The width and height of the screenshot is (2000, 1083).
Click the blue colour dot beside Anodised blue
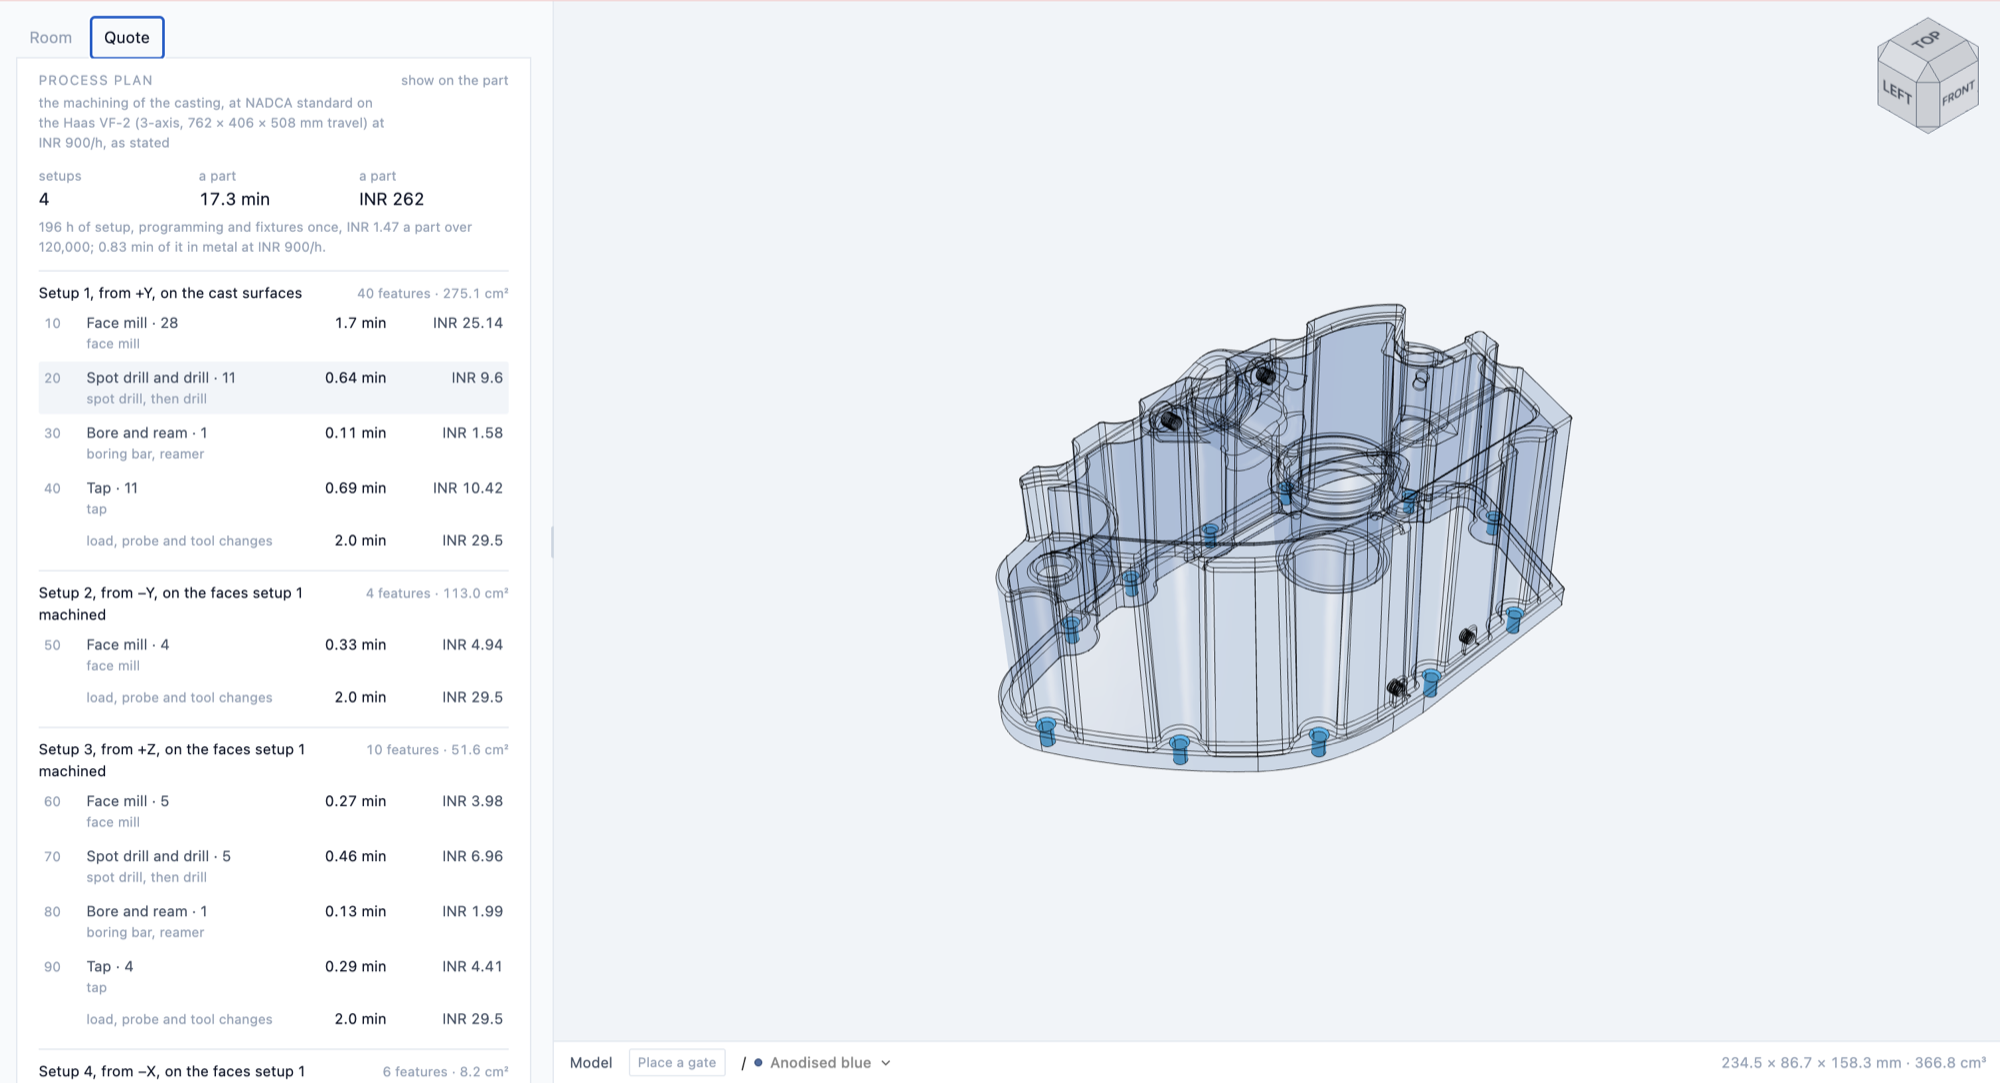tap(758, 1062)
